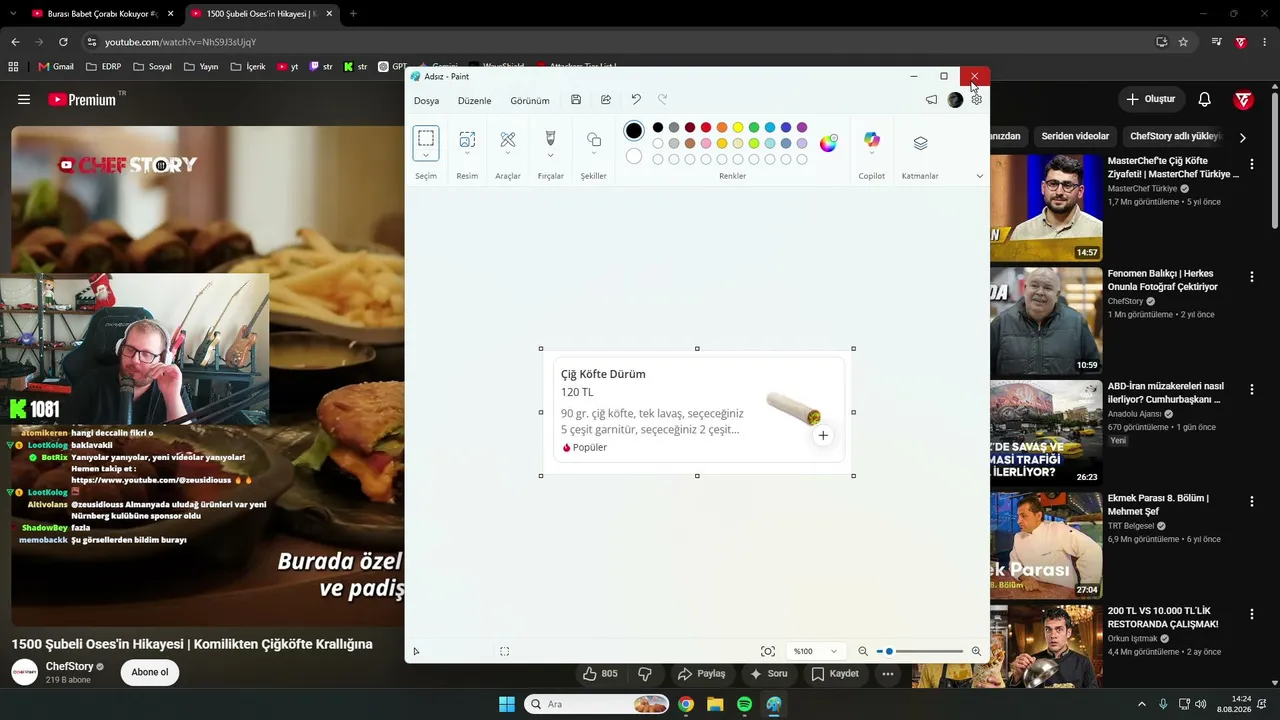Screen dimensions: 1280x720
Task: Undo the last action in Paint
Action: (x=636, y=100)
